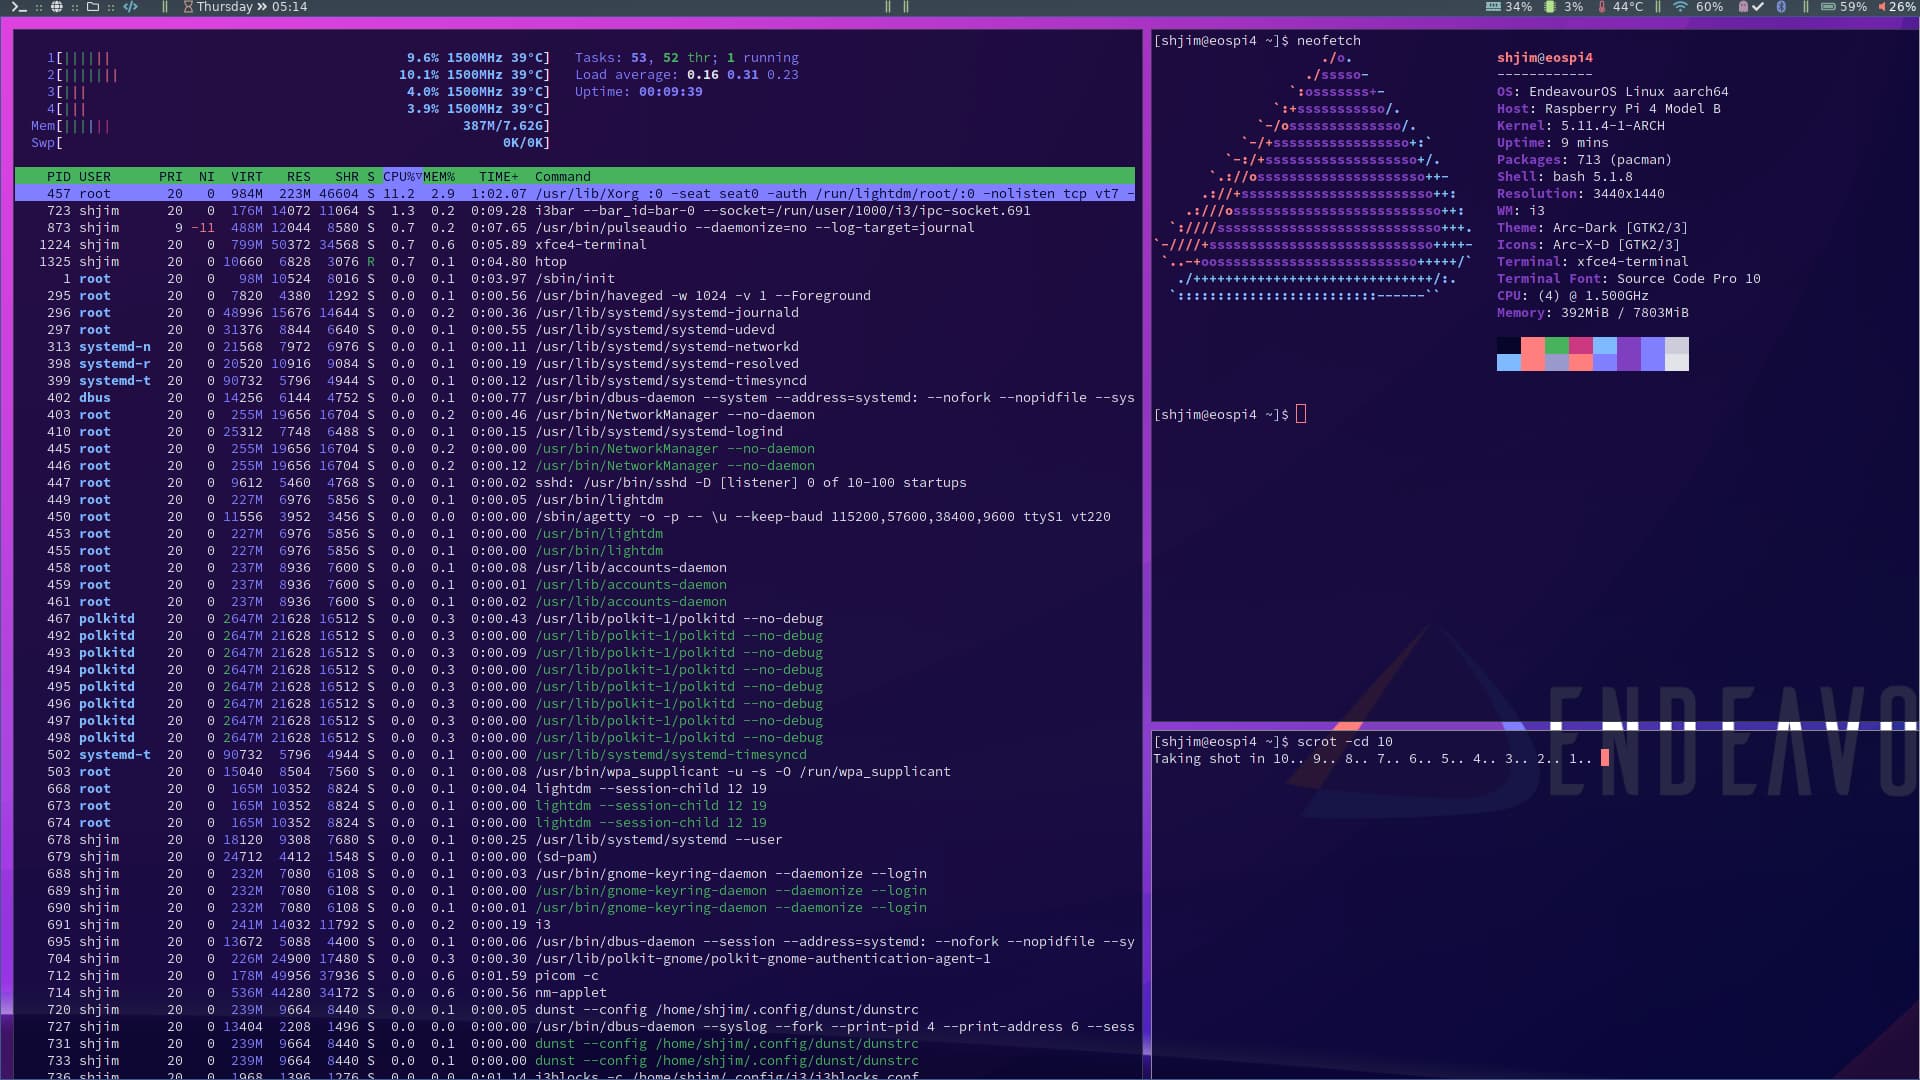Switch to the code workspace icon
This screenshot has height=1080, width=1920.
click(130, 7)
